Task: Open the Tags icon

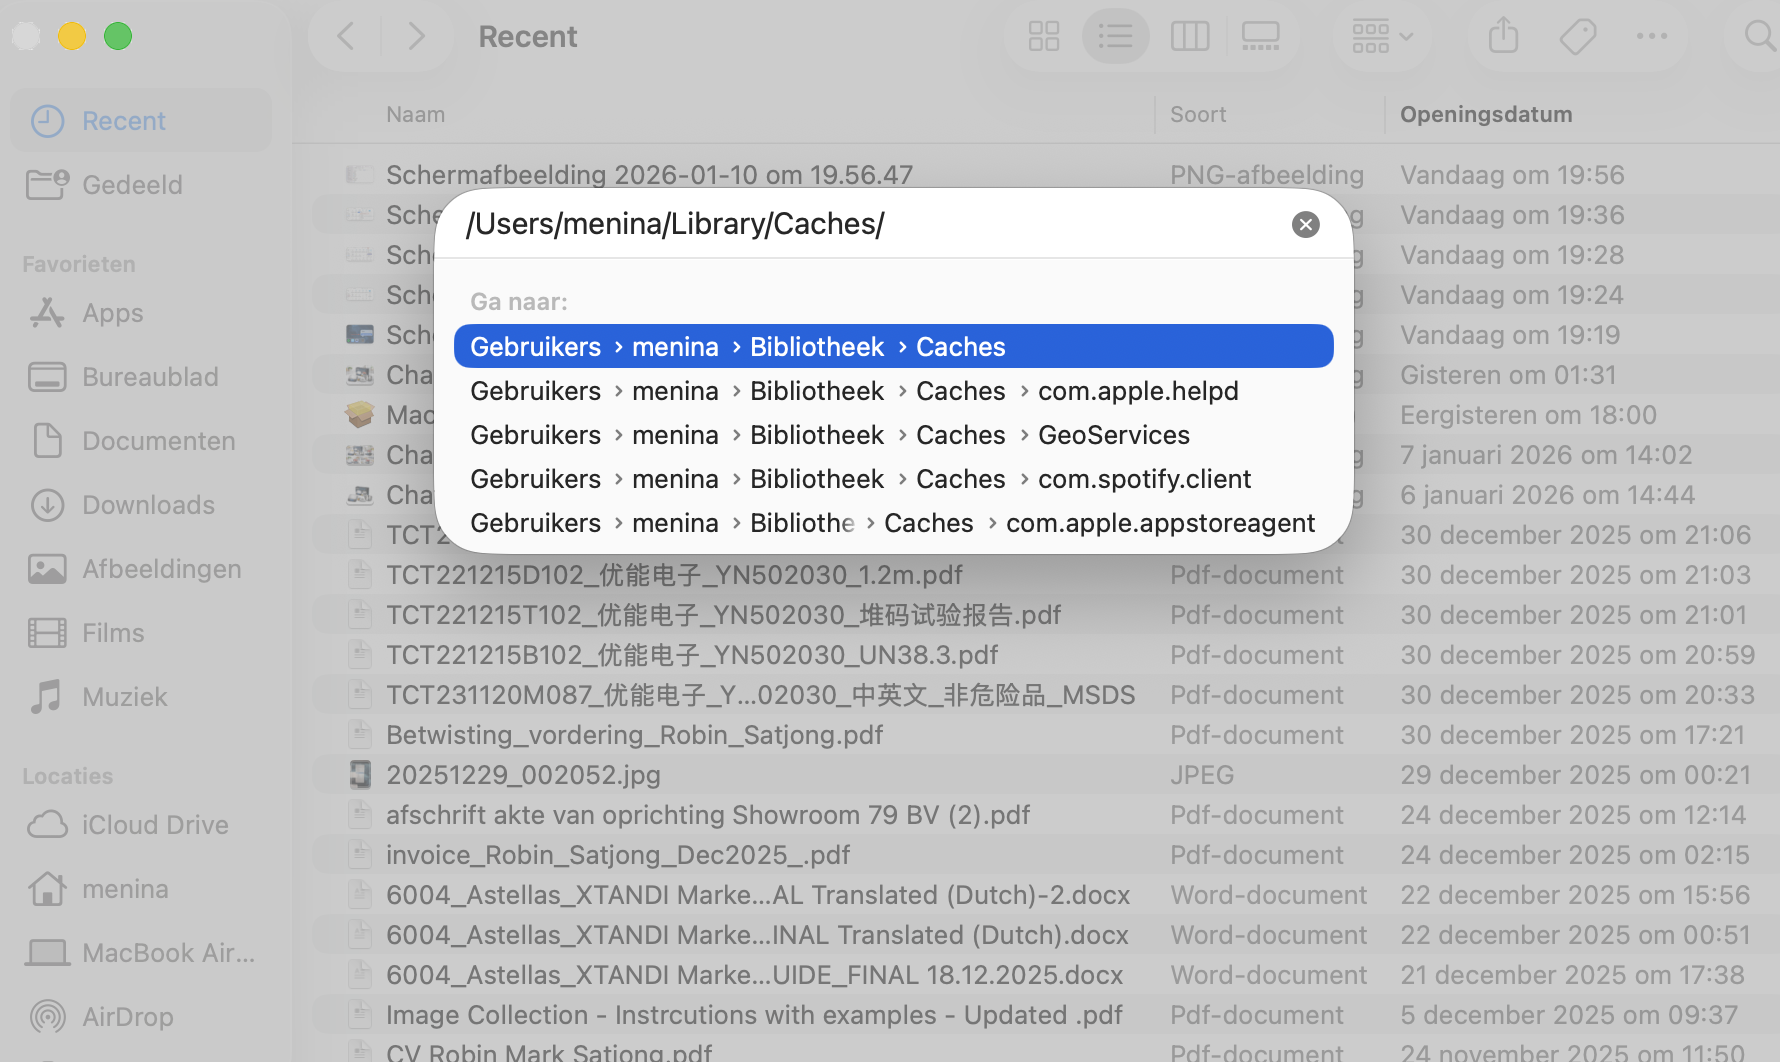Action: click(x=1577, y=36)
